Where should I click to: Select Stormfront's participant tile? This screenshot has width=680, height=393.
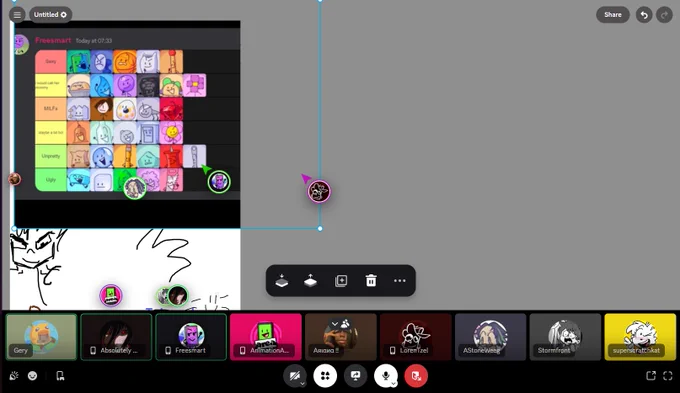tap(565, 337)
